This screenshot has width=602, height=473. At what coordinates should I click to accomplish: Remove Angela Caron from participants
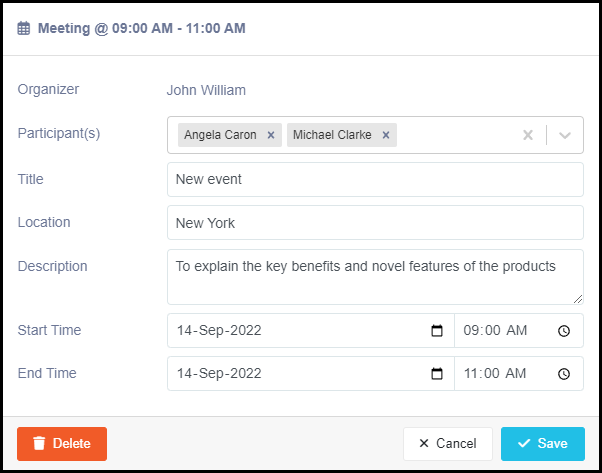click(271, 135)
